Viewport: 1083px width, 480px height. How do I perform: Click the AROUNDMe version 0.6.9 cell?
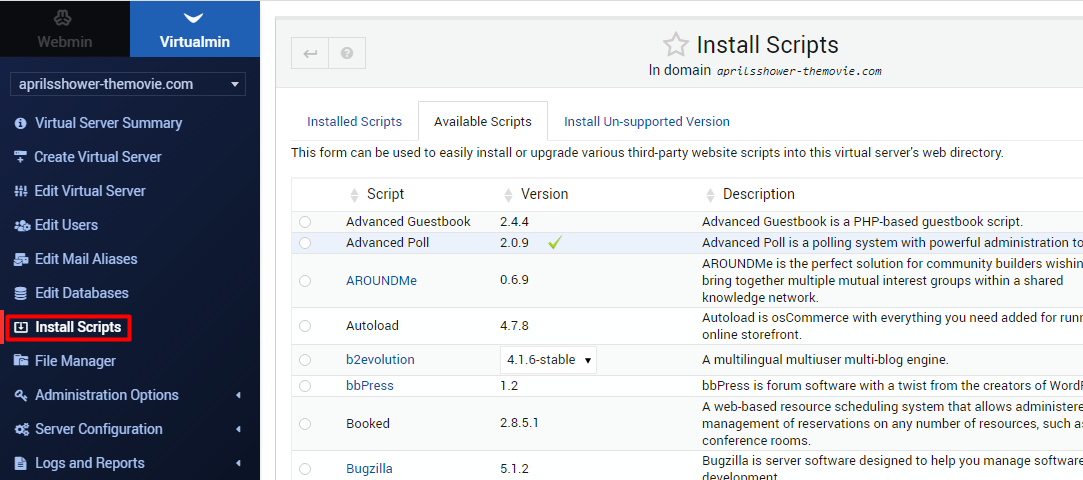pos(515,281)
